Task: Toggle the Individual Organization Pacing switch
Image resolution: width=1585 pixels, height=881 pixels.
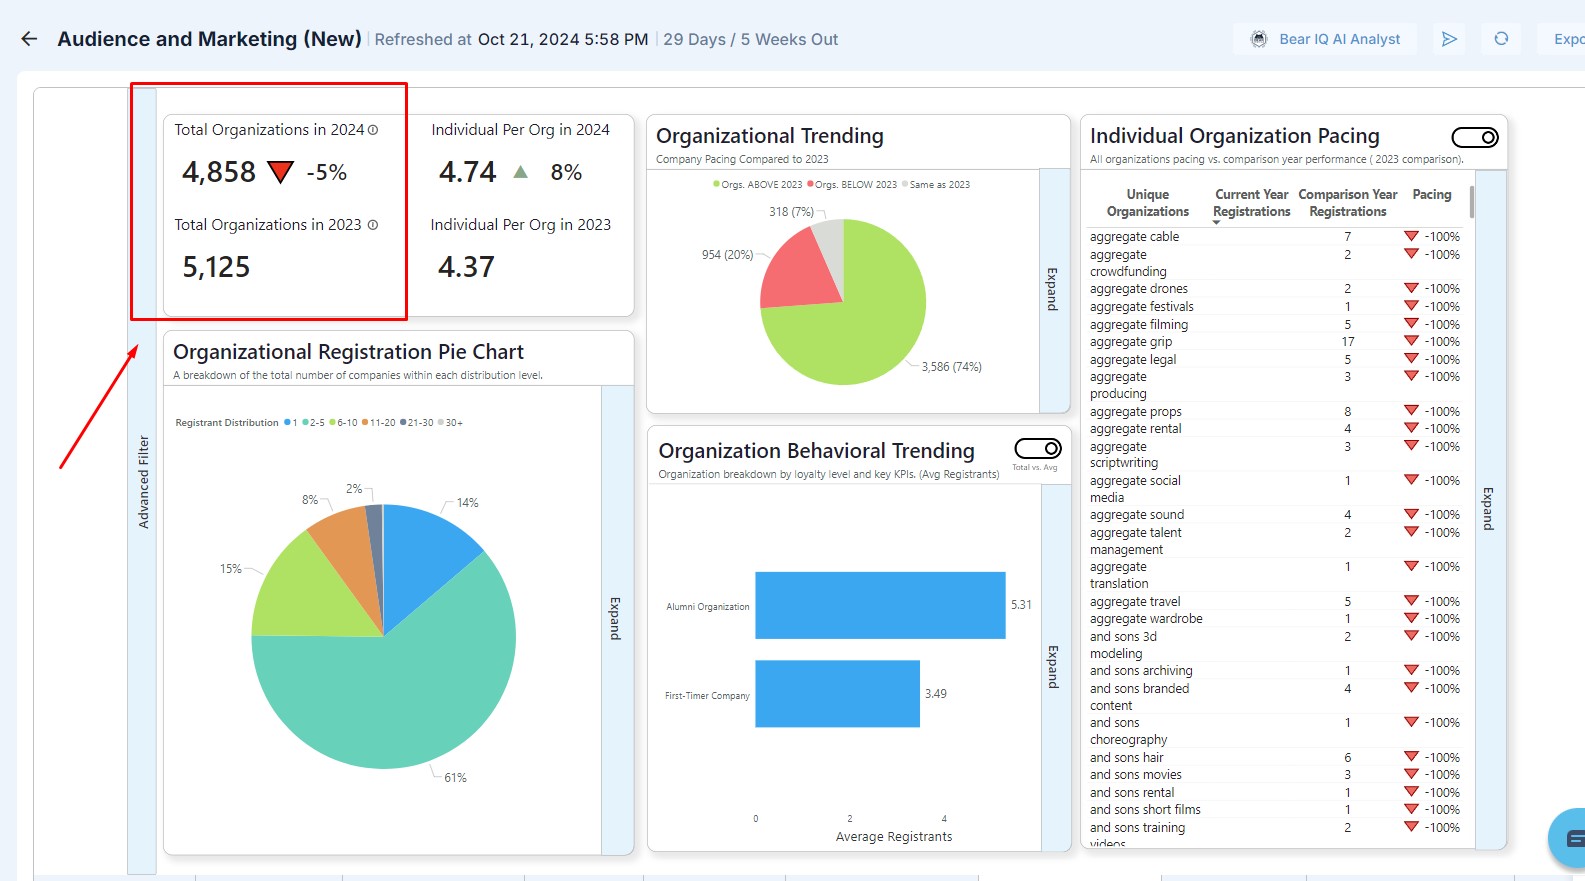Action: [x=1474, y=137]
